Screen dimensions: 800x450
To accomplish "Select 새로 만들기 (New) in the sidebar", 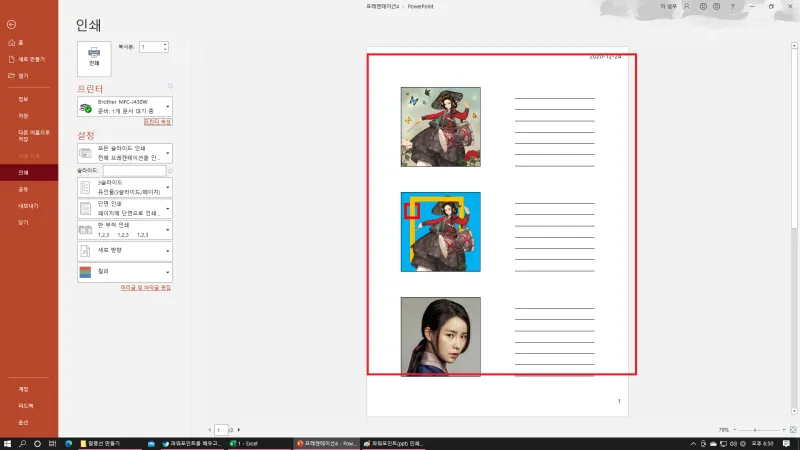I will click(x=29, y=59).
